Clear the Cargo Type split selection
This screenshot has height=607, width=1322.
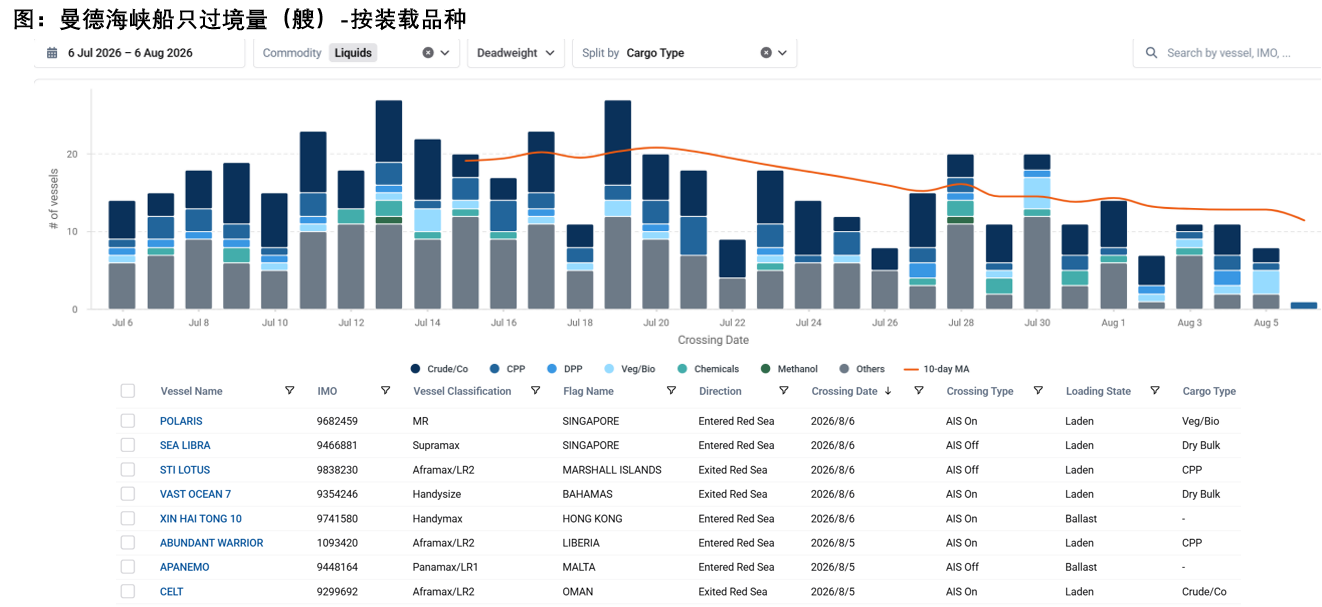pyautogui.click(x=766, y=53)
